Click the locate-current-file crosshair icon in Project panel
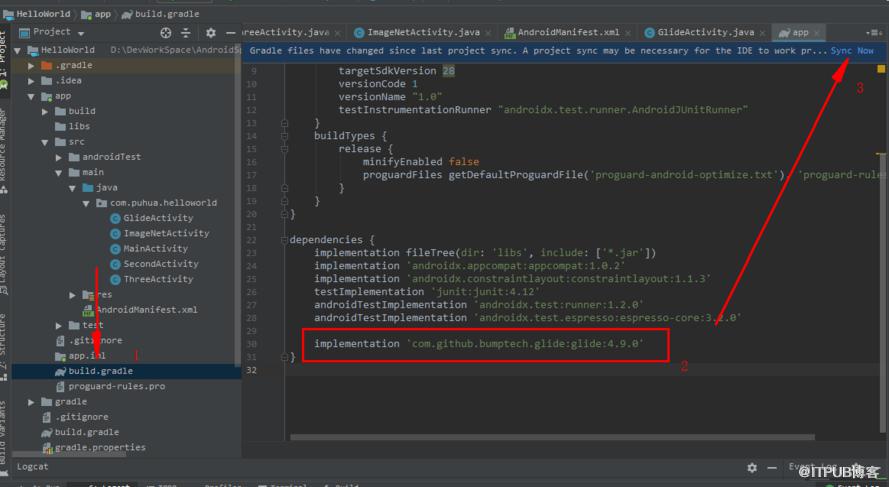Screen dimensions: 889x487 (x=166, y=33)
